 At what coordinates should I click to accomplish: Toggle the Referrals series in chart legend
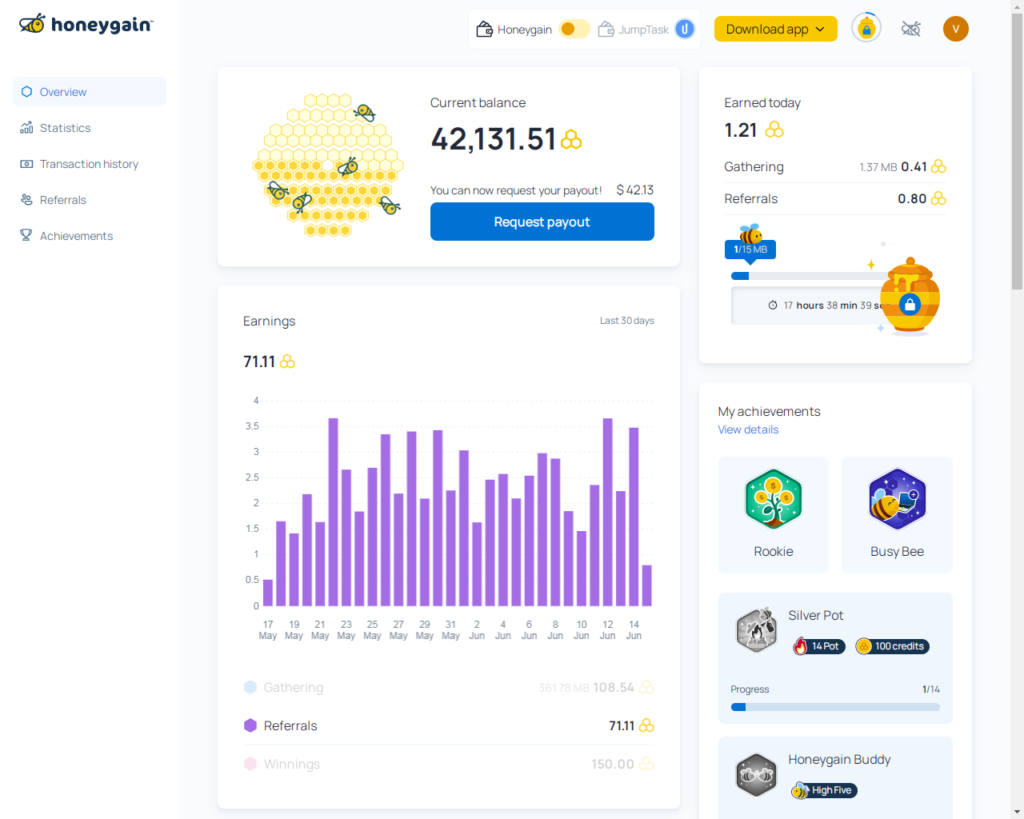coord(449,726)
